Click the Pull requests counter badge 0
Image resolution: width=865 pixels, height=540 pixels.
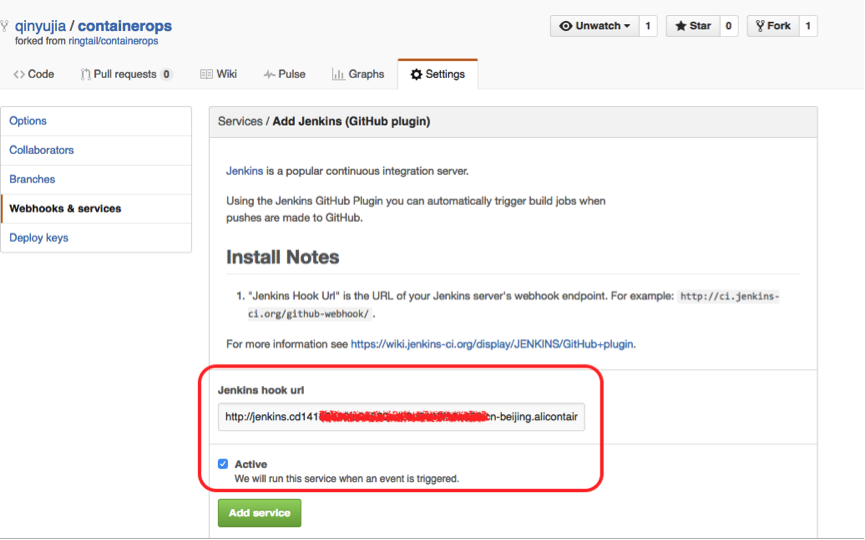(166, 74)
